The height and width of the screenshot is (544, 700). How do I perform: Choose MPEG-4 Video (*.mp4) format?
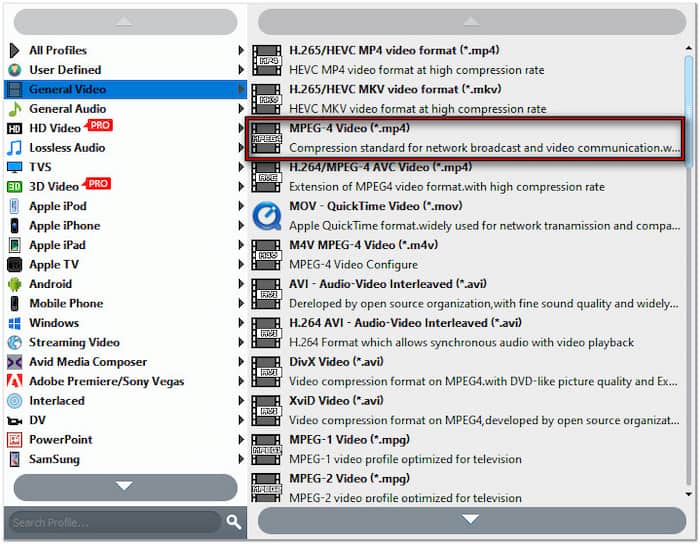[x=466, y=138]
